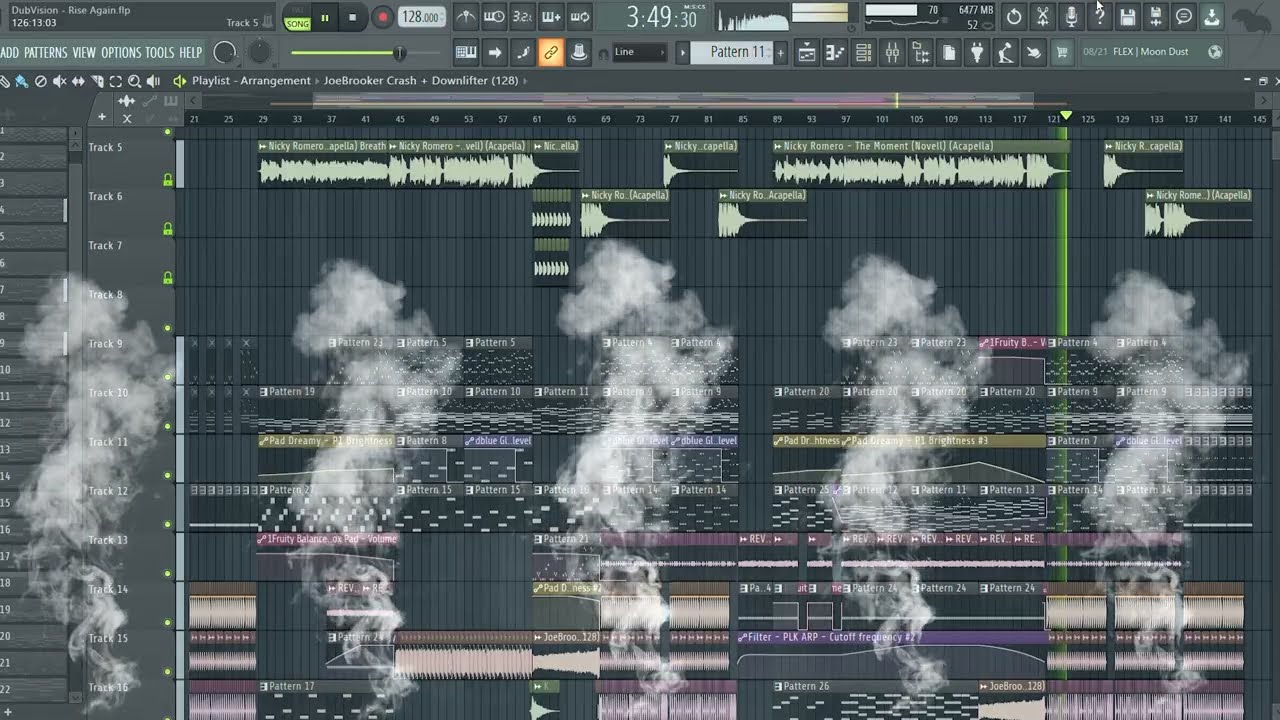This screenshot has height=720, width=1280.
Task: Open the Playlist window
Action: click(806, 52)
